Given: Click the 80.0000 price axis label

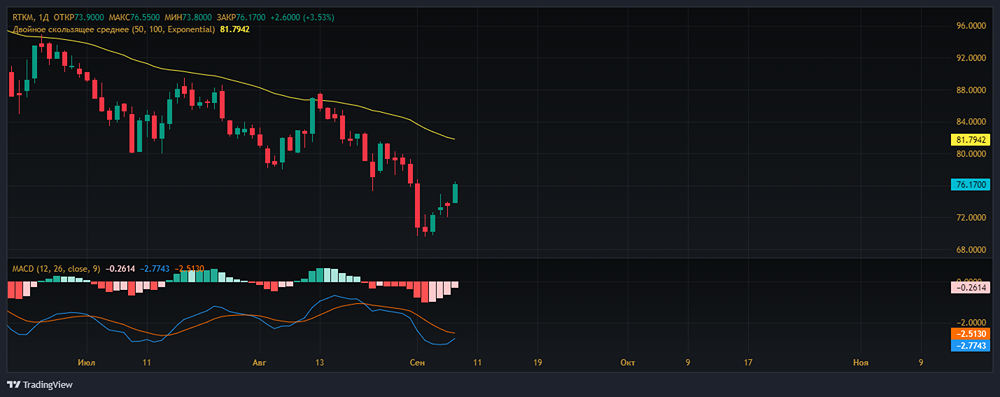Looking at the screenshot, I should [972, 153].
